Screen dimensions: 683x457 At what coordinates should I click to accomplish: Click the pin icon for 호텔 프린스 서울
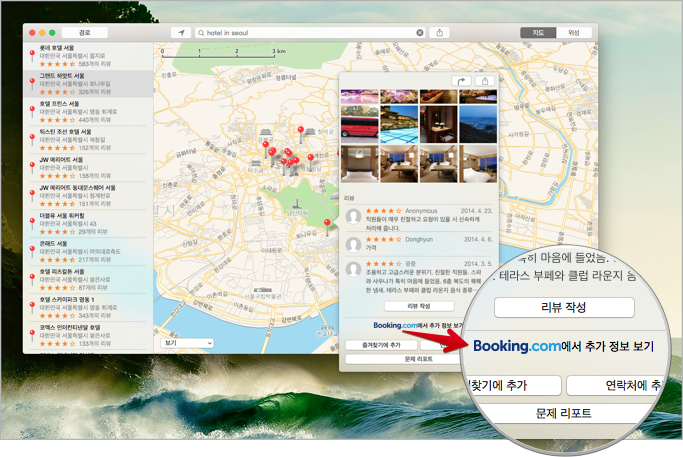32,111
